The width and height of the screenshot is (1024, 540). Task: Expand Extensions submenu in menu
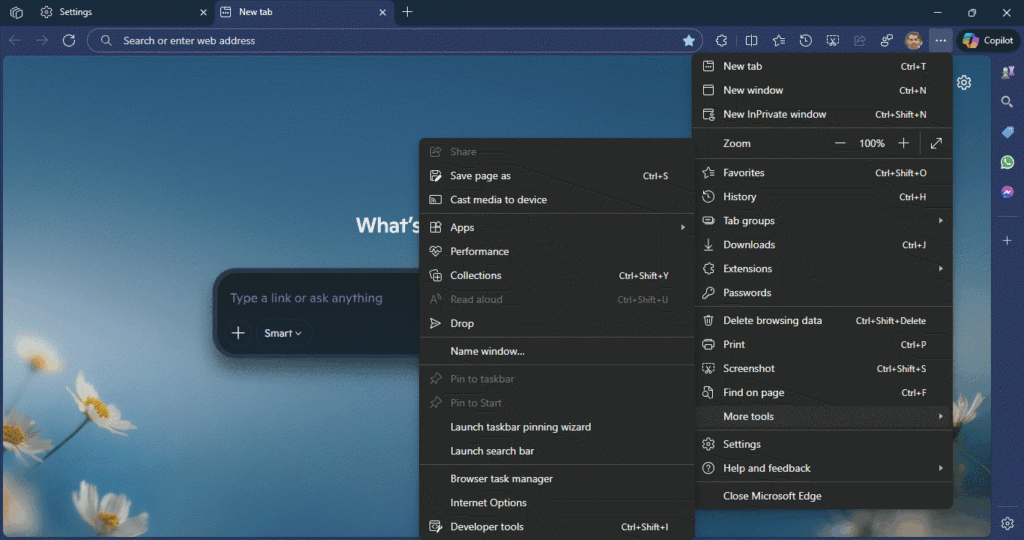click(823, 268)
